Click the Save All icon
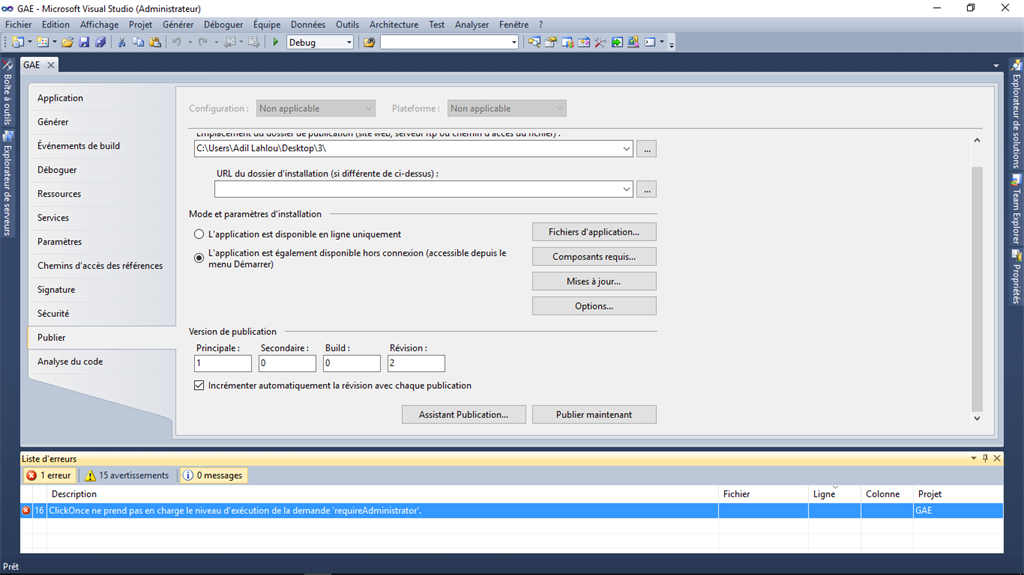 pyautogui.click(x=101, y=42)
